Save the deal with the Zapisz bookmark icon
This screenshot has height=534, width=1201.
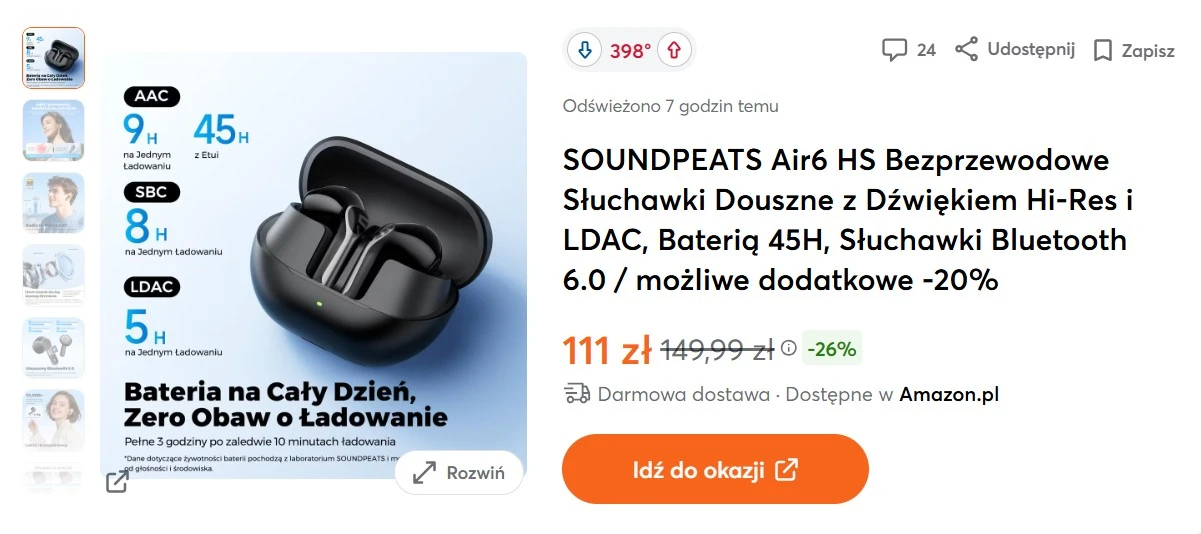pyautogui.click(x=1103, y=51)
